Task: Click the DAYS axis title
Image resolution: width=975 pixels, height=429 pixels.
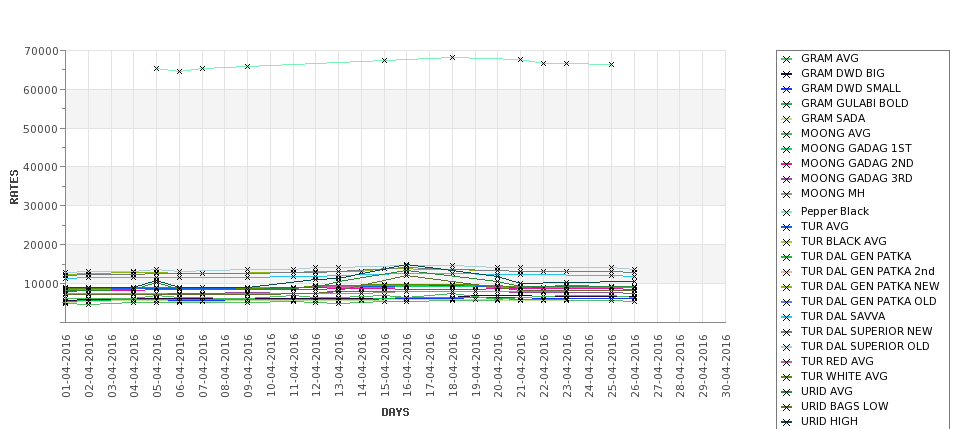Action: [x=395, y=412]
